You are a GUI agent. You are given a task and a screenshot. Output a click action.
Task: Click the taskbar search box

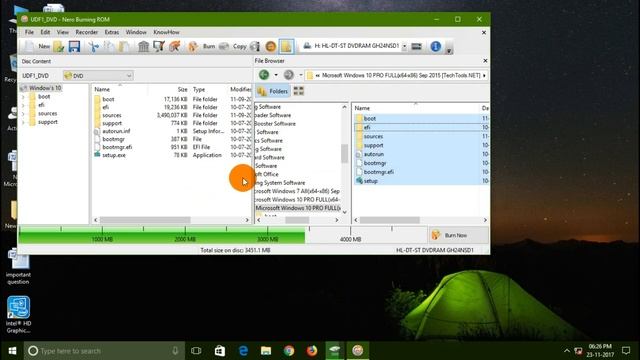pyautogui.click(x=104, y=351)
